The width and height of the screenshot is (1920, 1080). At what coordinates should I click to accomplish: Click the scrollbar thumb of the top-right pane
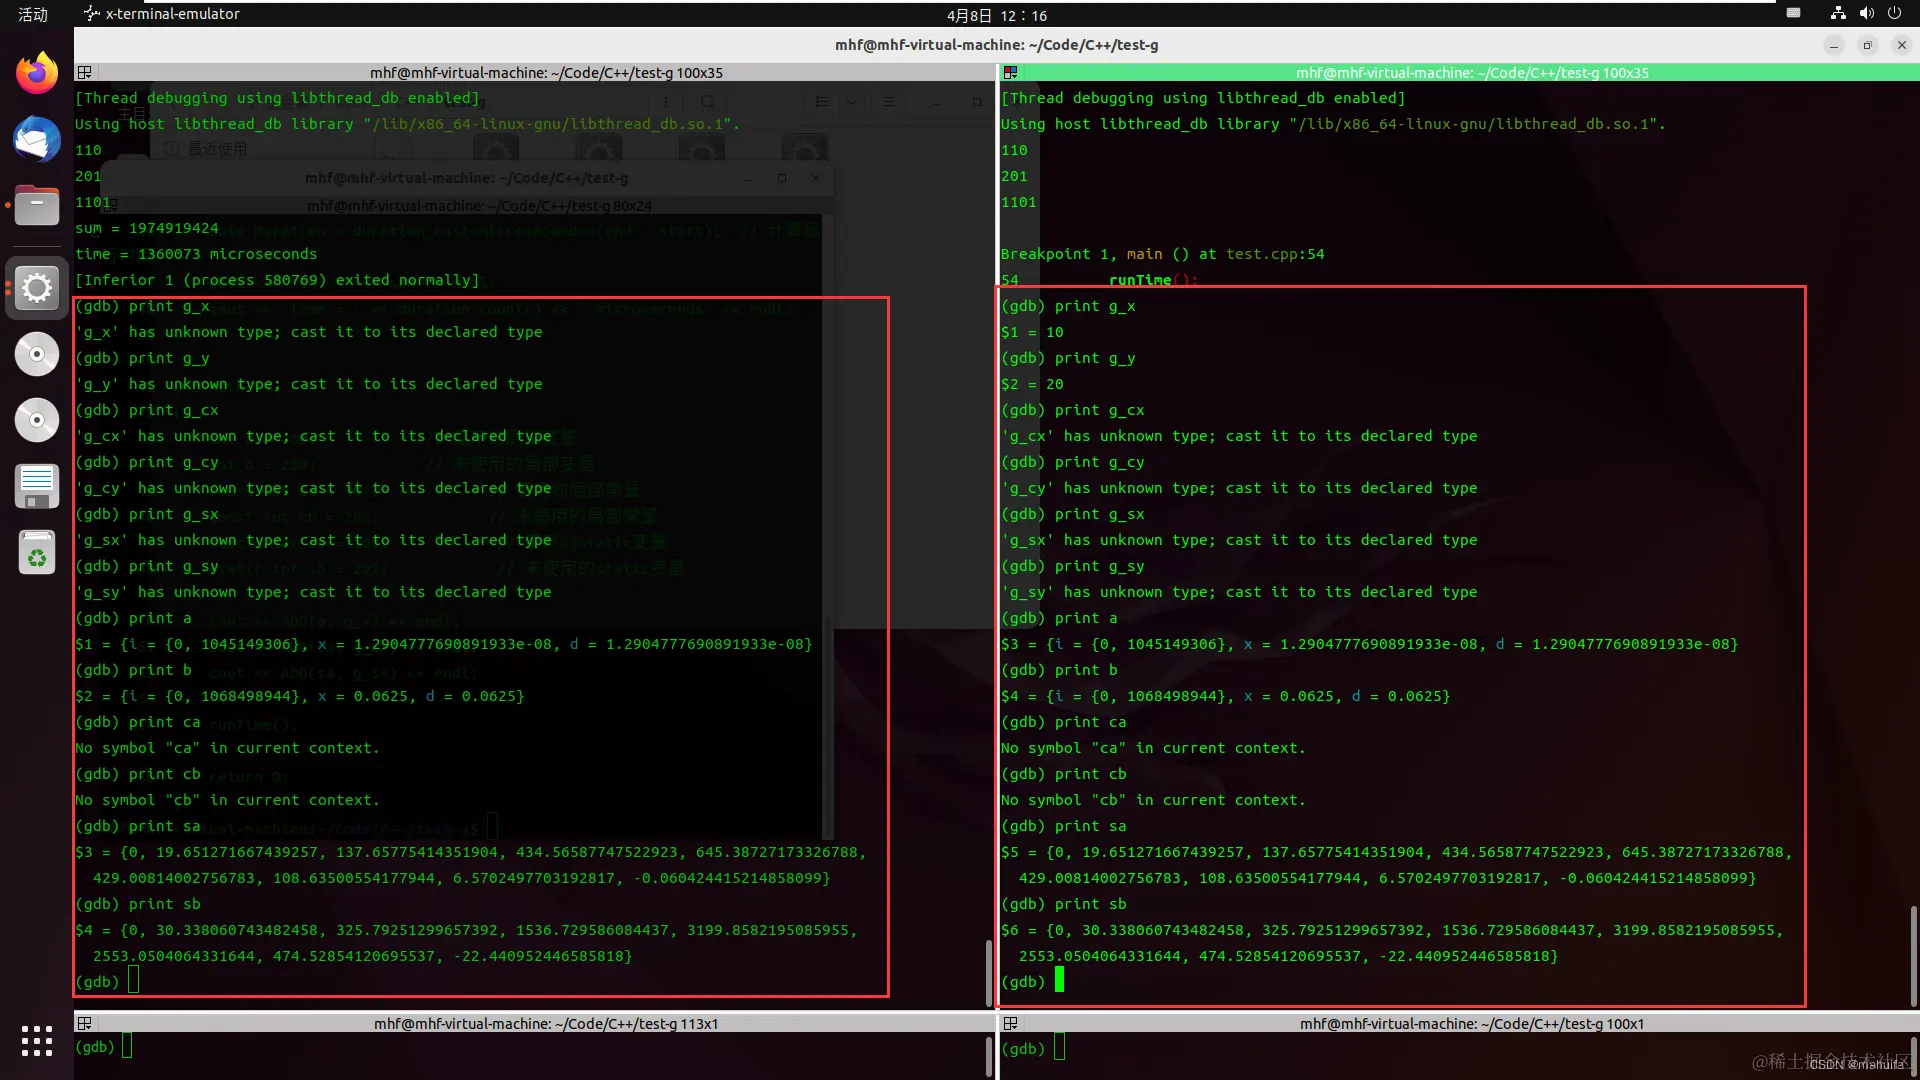coord(1914,955)
